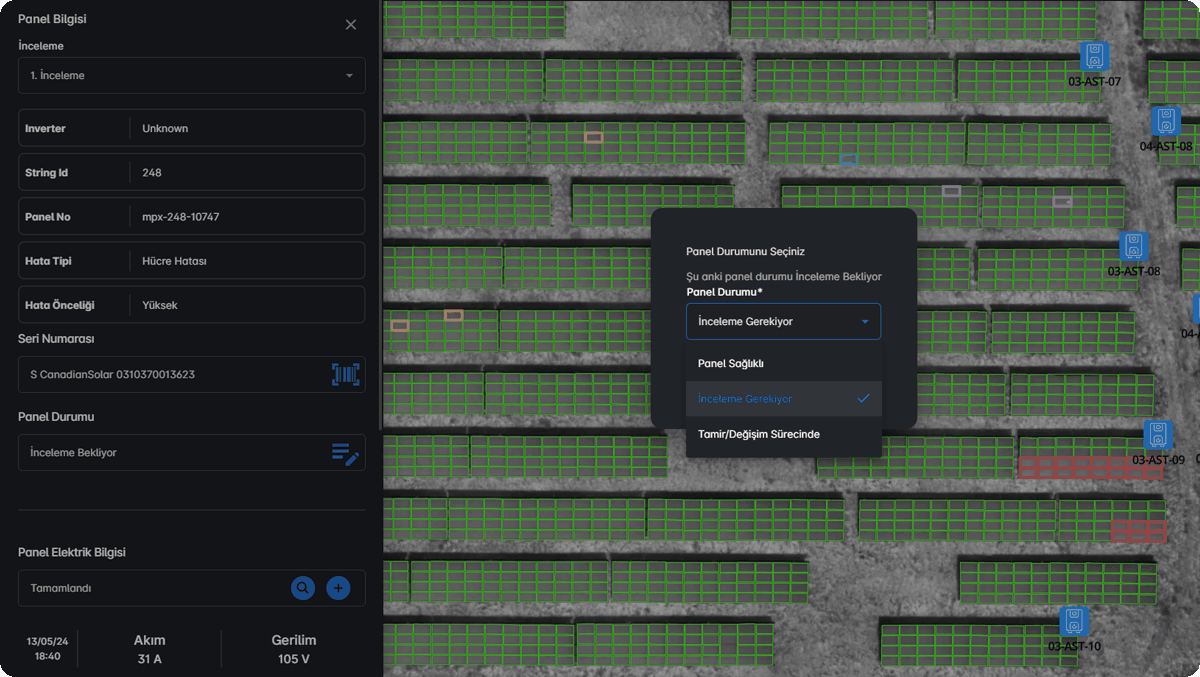Select the 03-AST-10 inverter marker

coord(1074,621)
